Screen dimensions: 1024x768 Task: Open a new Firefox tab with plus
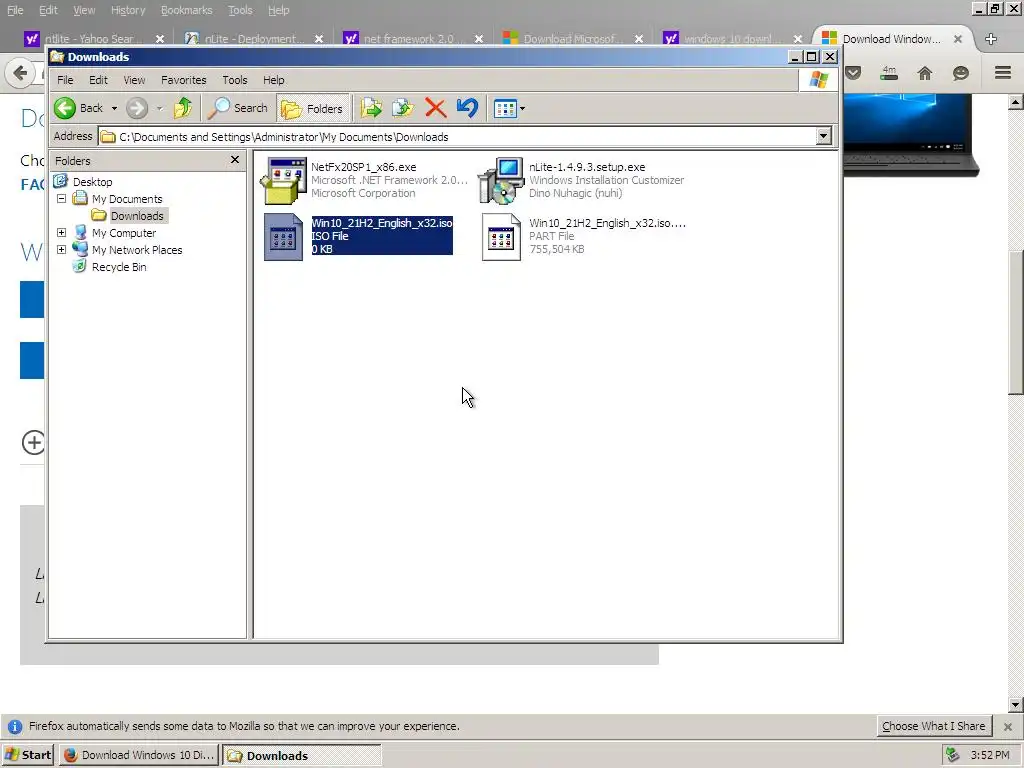(991, 39)
